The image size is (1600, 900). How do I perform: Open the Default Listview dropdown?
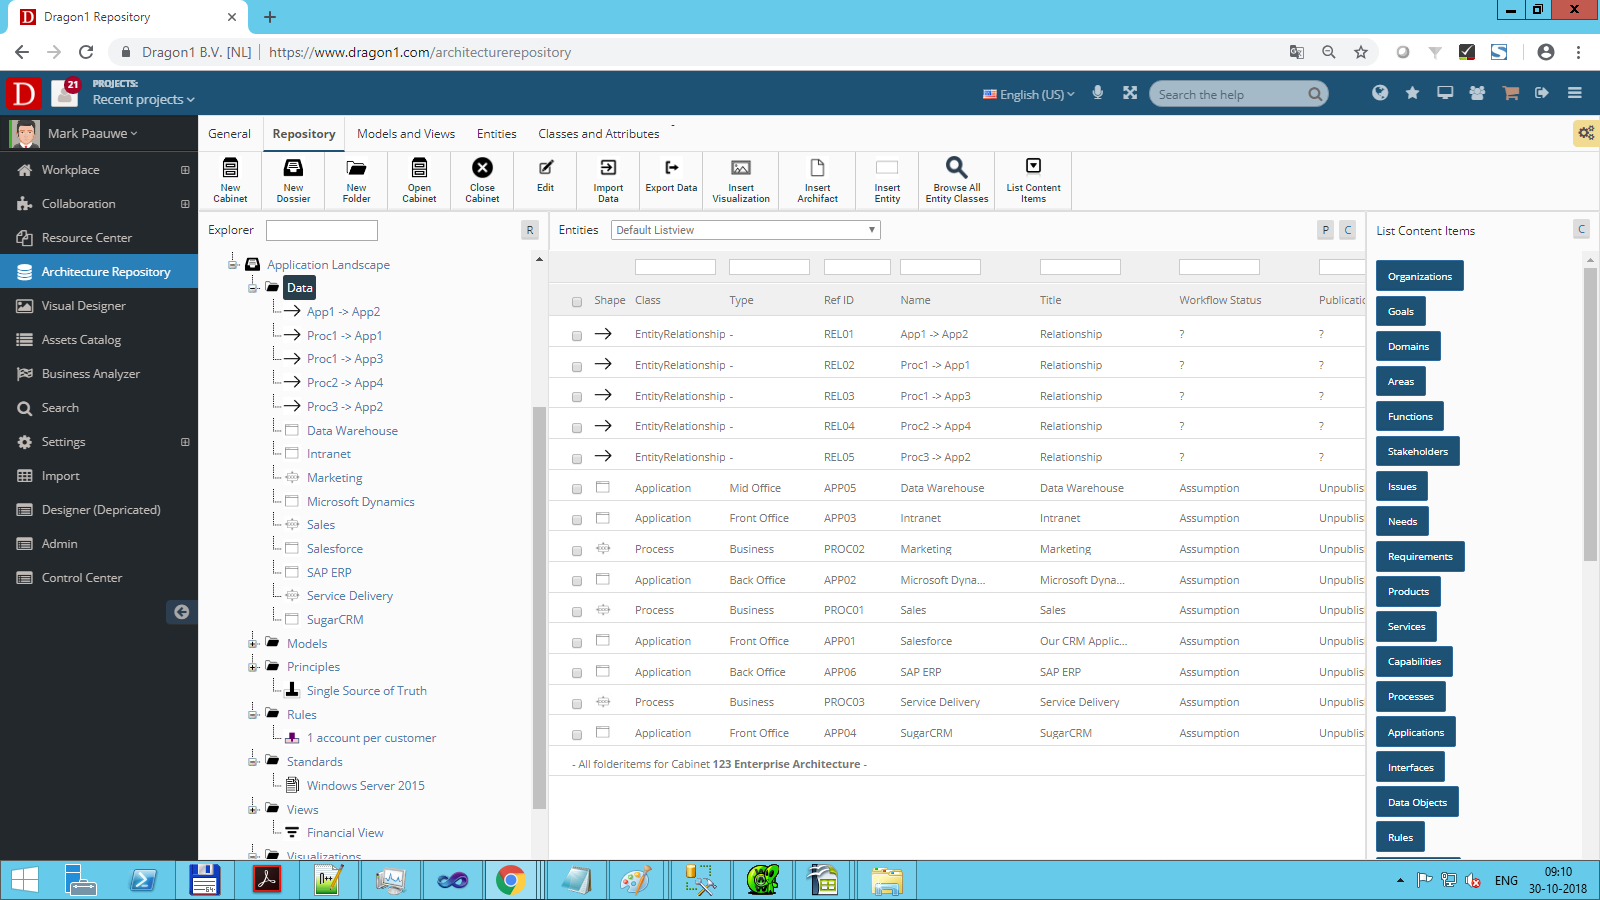pyautogui.click(x=746, y=230)
